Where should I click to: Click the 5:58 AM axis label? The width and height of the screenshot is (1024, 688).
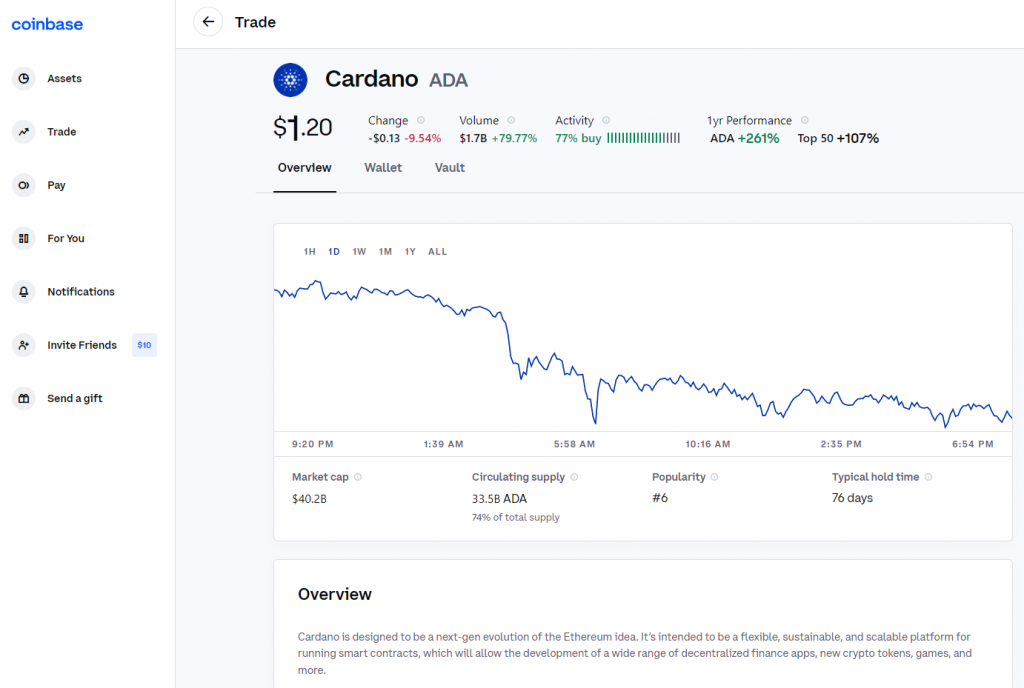click(574, 444)
